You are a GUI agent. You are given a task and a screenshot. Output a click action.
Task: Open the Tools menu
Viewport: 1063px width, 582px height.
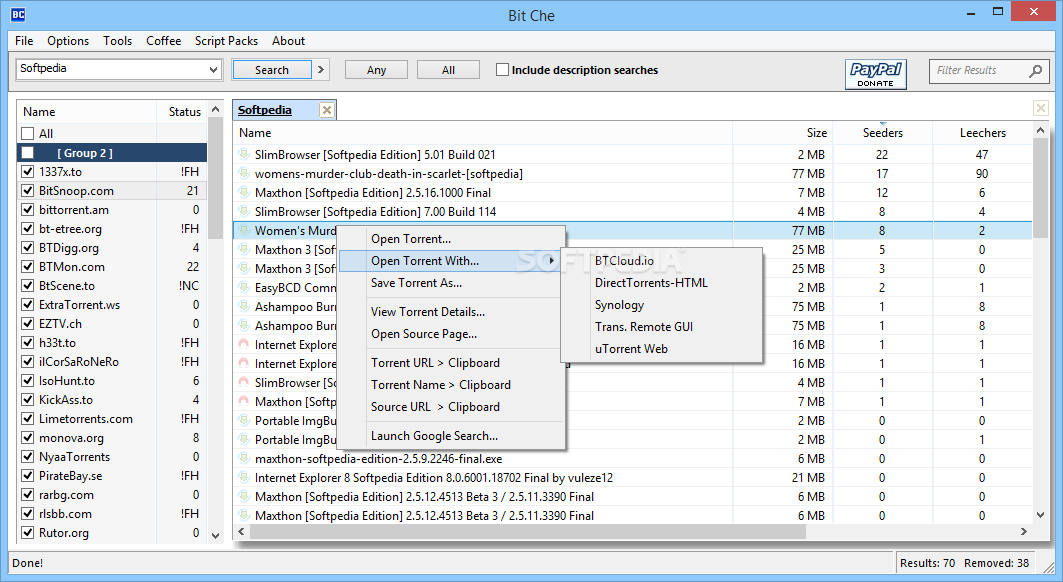pos(117,41)
